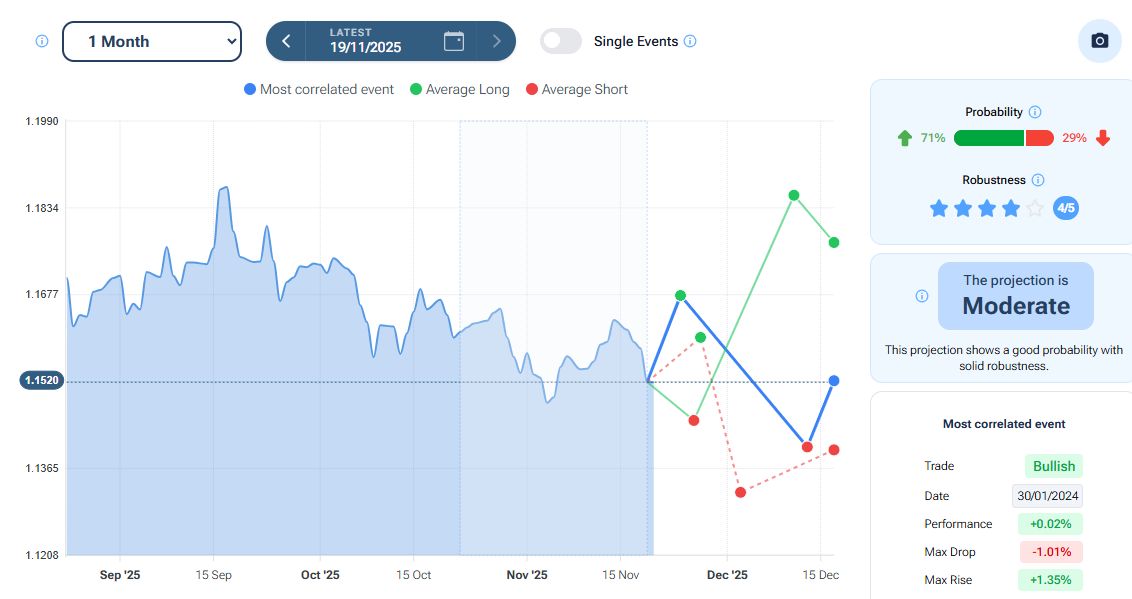Click the Latest 19/11/2025 date field
This screenshot has height=599, width=1132.
click(366, 41)
